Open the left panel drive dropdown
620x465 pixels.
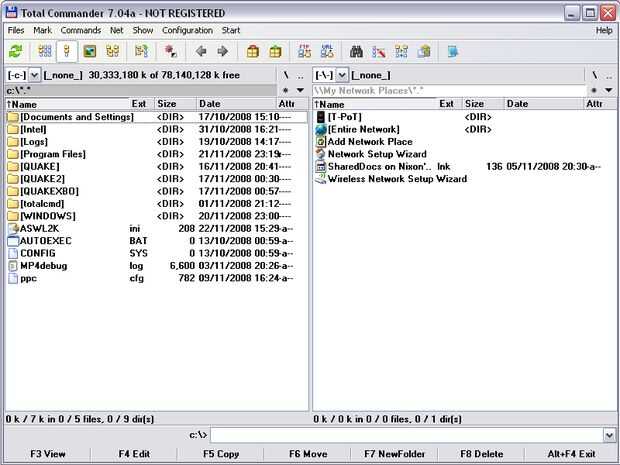[34, 75]
